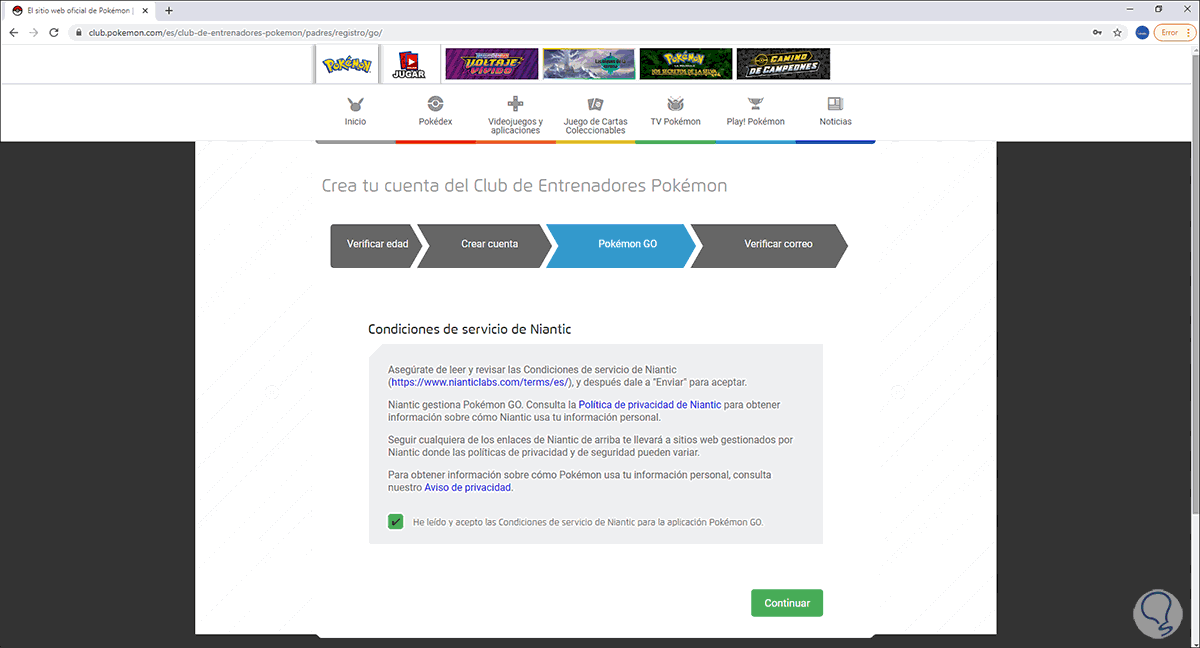1200x648 pixels.
Task: Click the green Continuar button
Action: pos(787,603)
